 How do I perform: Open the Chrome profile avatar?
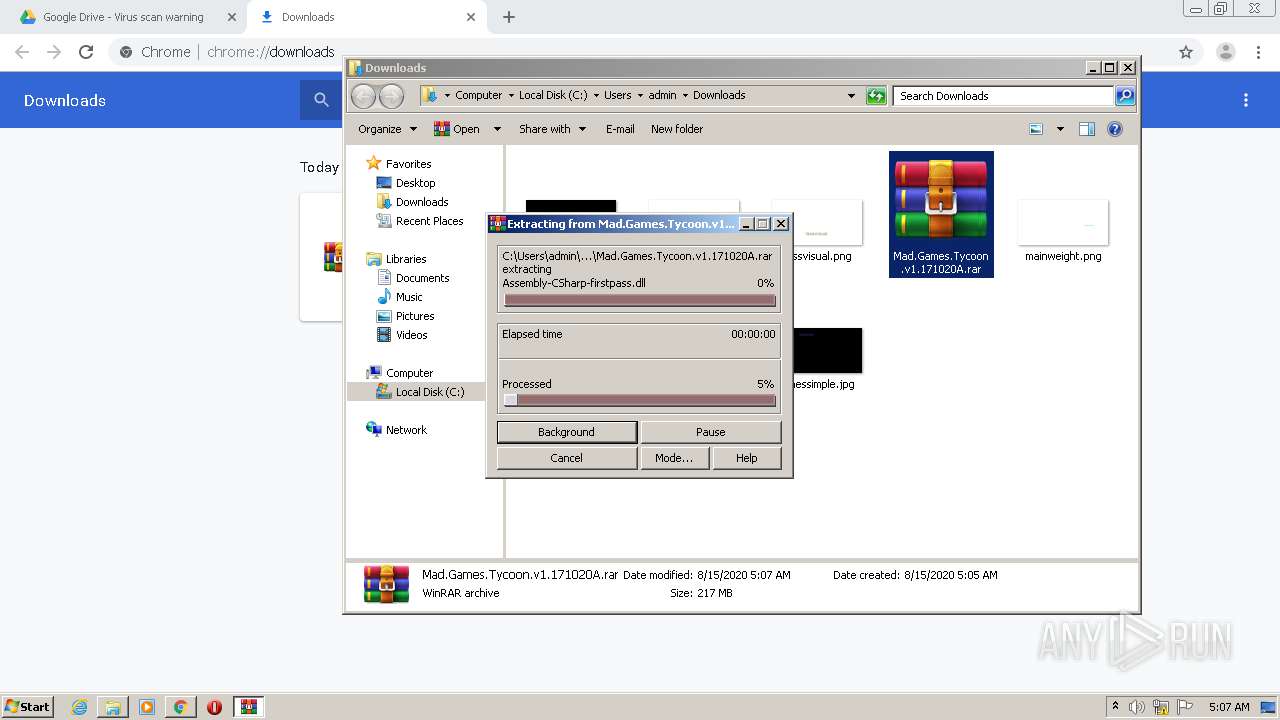coord(1225,52)
